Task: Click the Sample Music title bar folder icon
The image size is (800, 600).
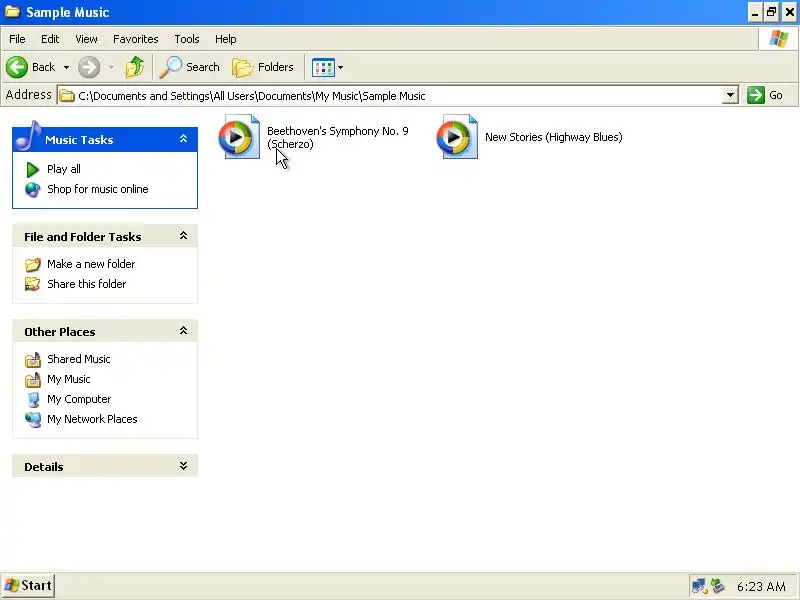Action: pos(12,11)
